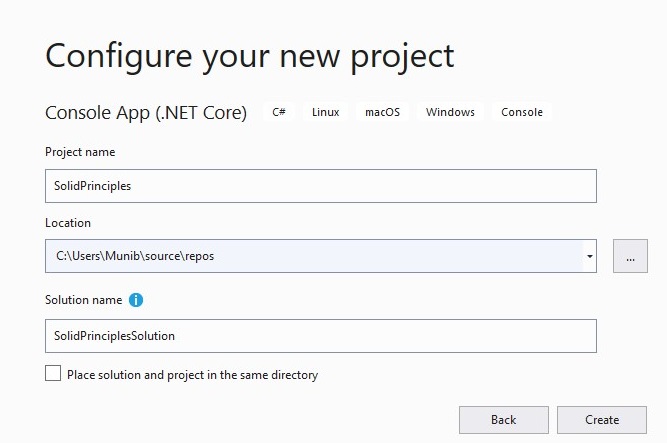Viewport: 667px width, 443px height.
Task: Click the Solution name label
Action: click(83, 300)
